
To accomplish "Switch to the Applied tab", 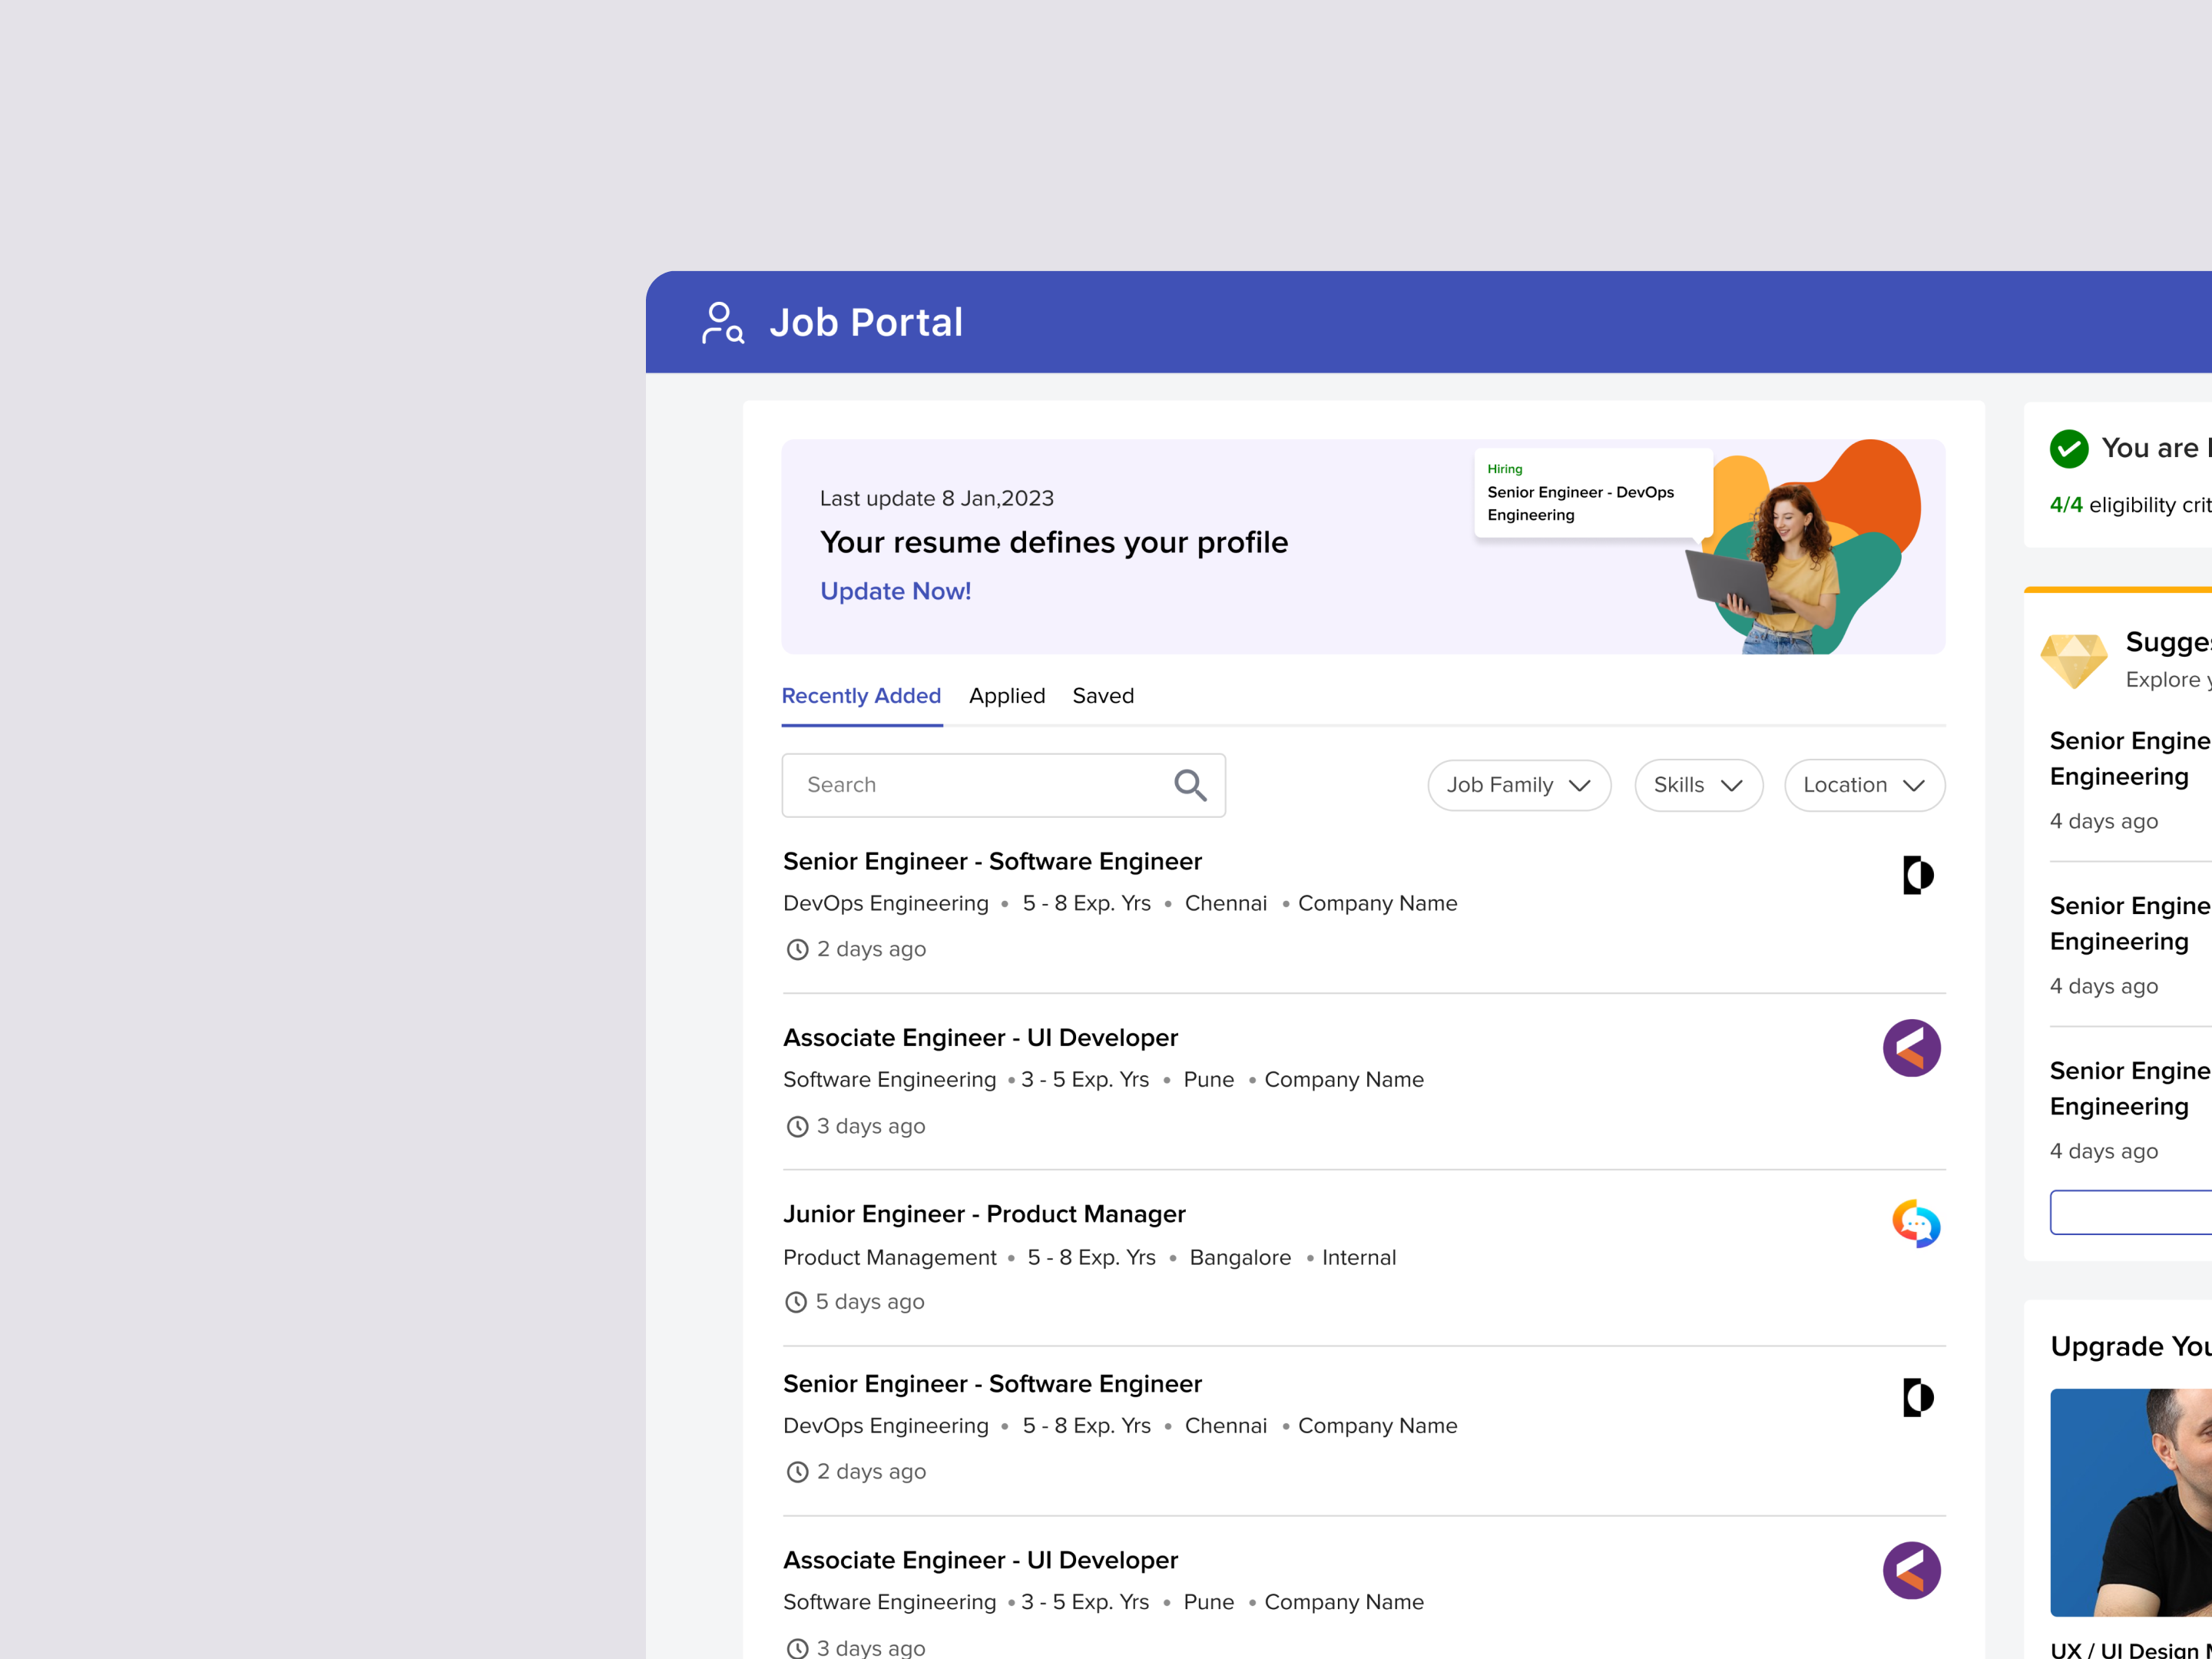I will [x=1006, y=696].
